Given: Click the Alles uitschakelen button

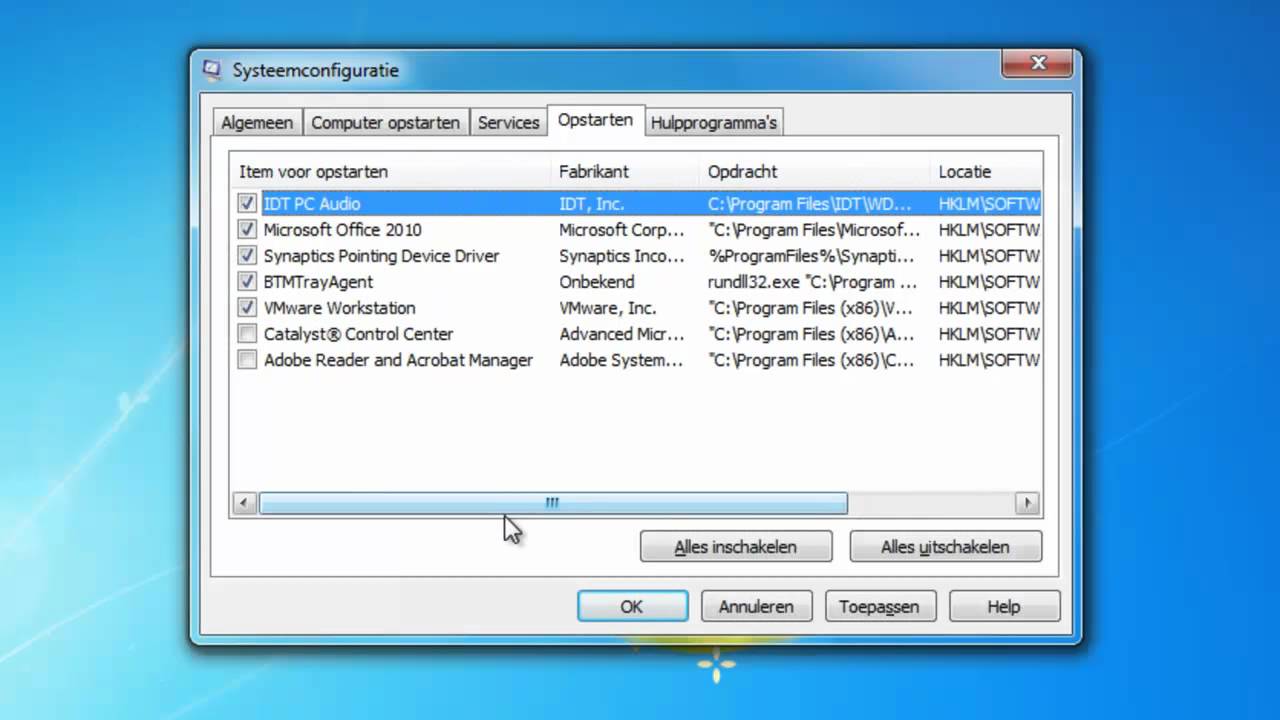Looking at the screenshot, I should pyautogui.click(x=945, y=547).
